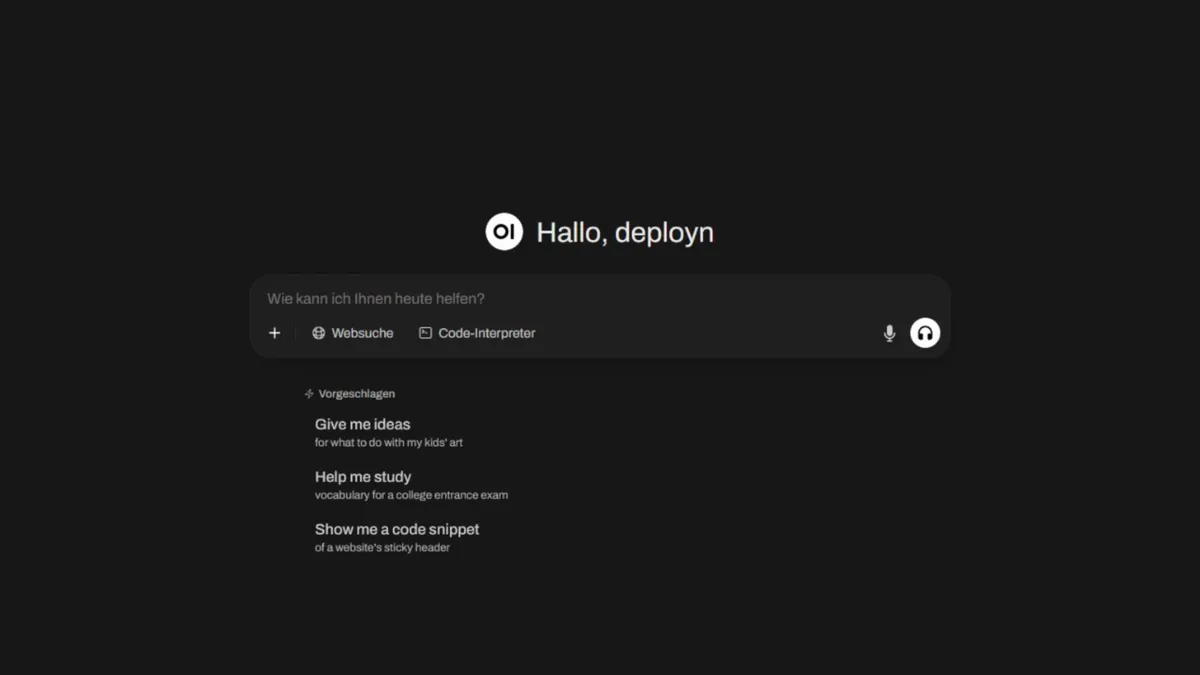This screenshot has height=675, width=1200.
Task: Click 'vocabulary for a college entrance exam'
Action: pyautogui.click(x=412, y=495)
